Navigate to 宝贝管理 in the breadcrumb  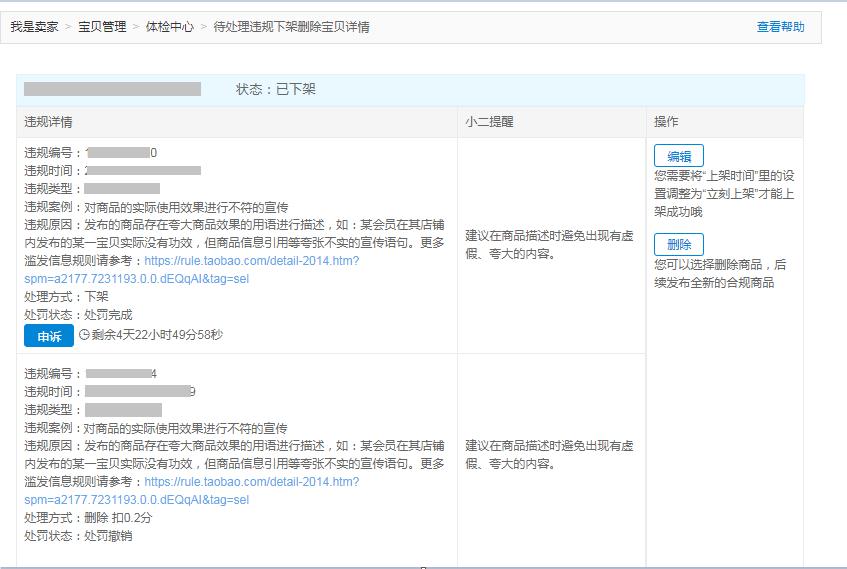point(102,27)
